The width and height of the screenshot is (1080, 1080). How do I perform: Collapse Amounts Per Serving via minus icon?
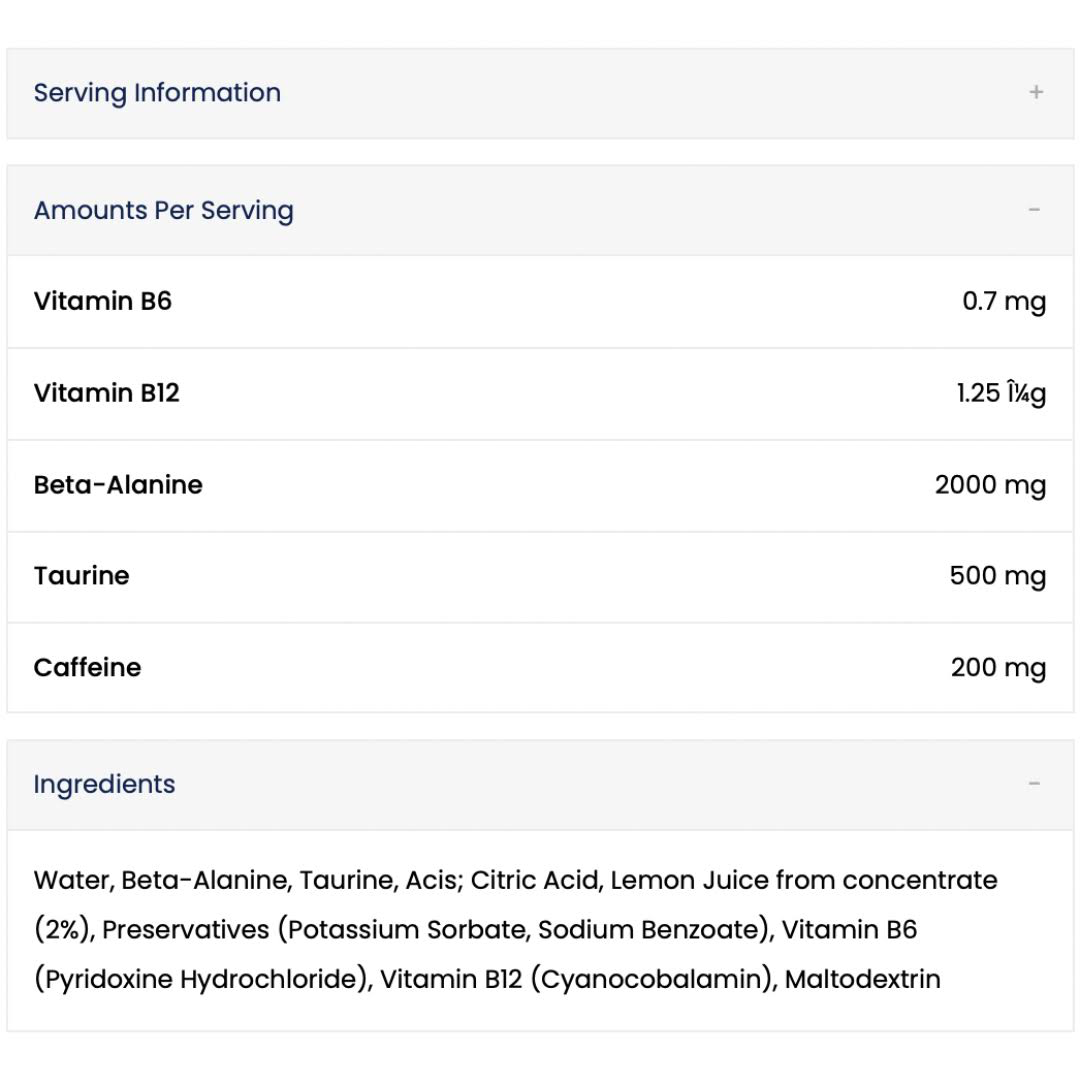pyautogui.click(x=1034, y=210)
